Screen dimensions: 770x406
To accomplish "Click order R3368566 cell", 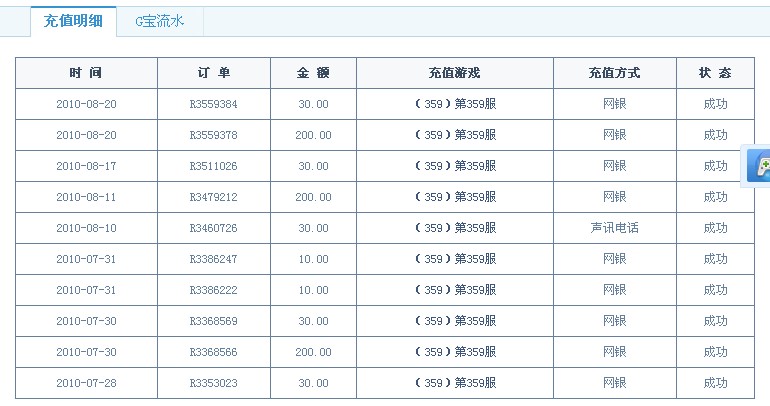I will [214, 352].
